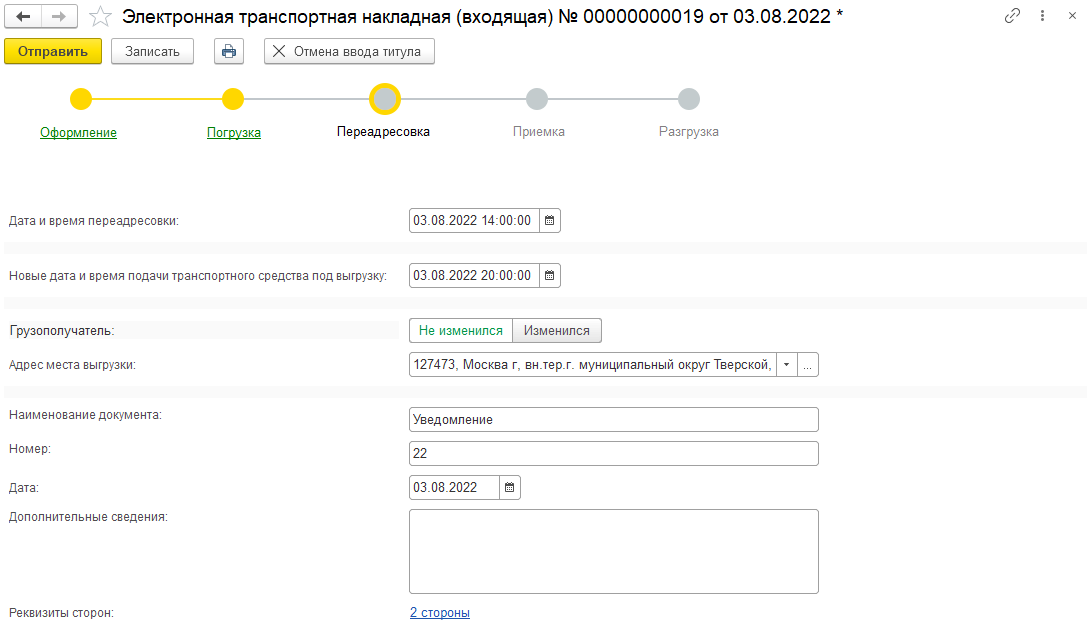Select the Не изменился consignee option
1087x635 pixels.
pos(461,331)
